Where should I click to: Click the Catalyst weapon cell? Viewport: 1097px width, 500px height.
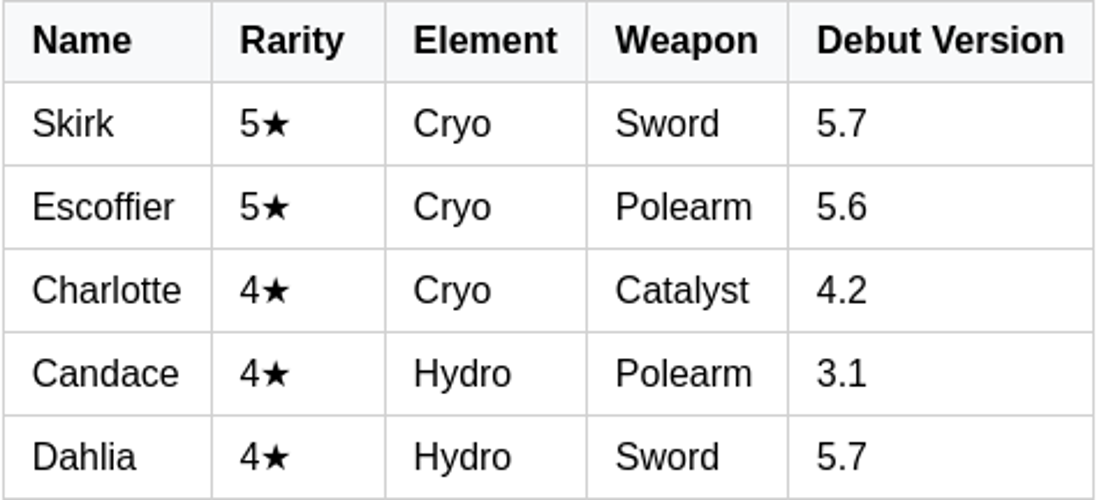[681, 290]
